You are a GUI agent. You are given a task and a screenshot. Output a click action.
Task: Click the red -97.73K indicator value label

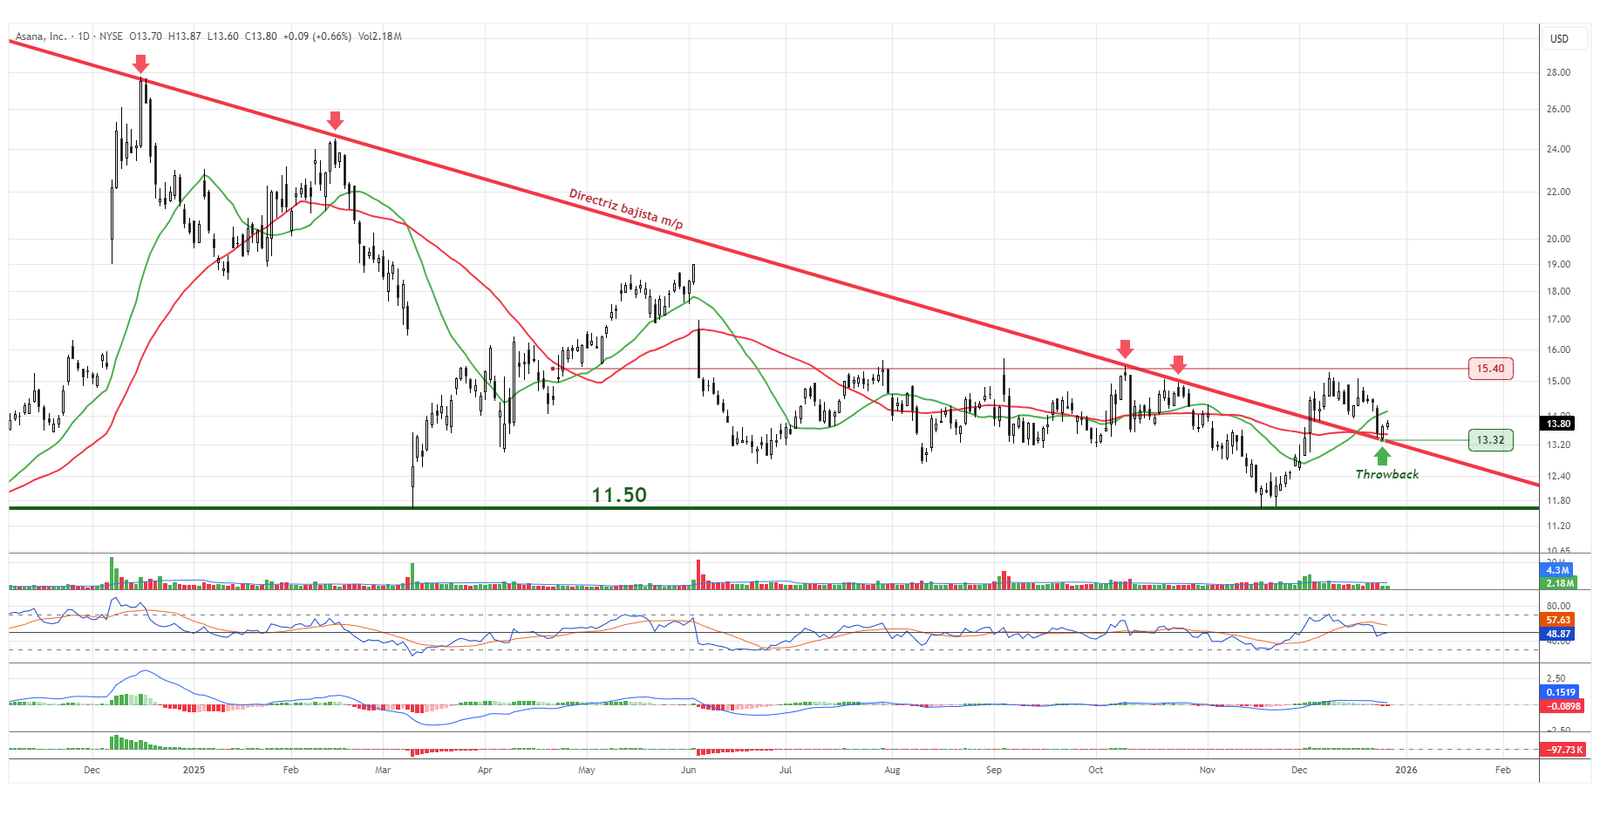coord(1560,750)
